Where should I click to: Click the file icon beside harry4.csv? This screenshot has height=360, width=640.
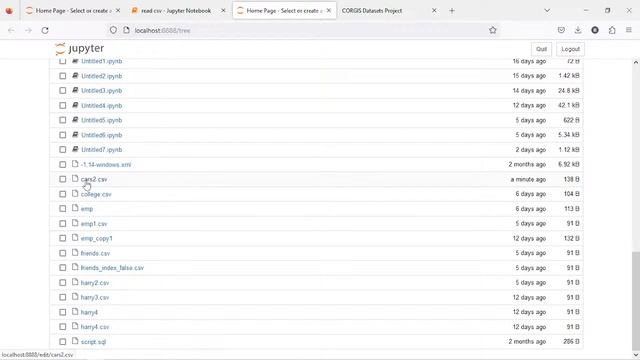point(75,326)
